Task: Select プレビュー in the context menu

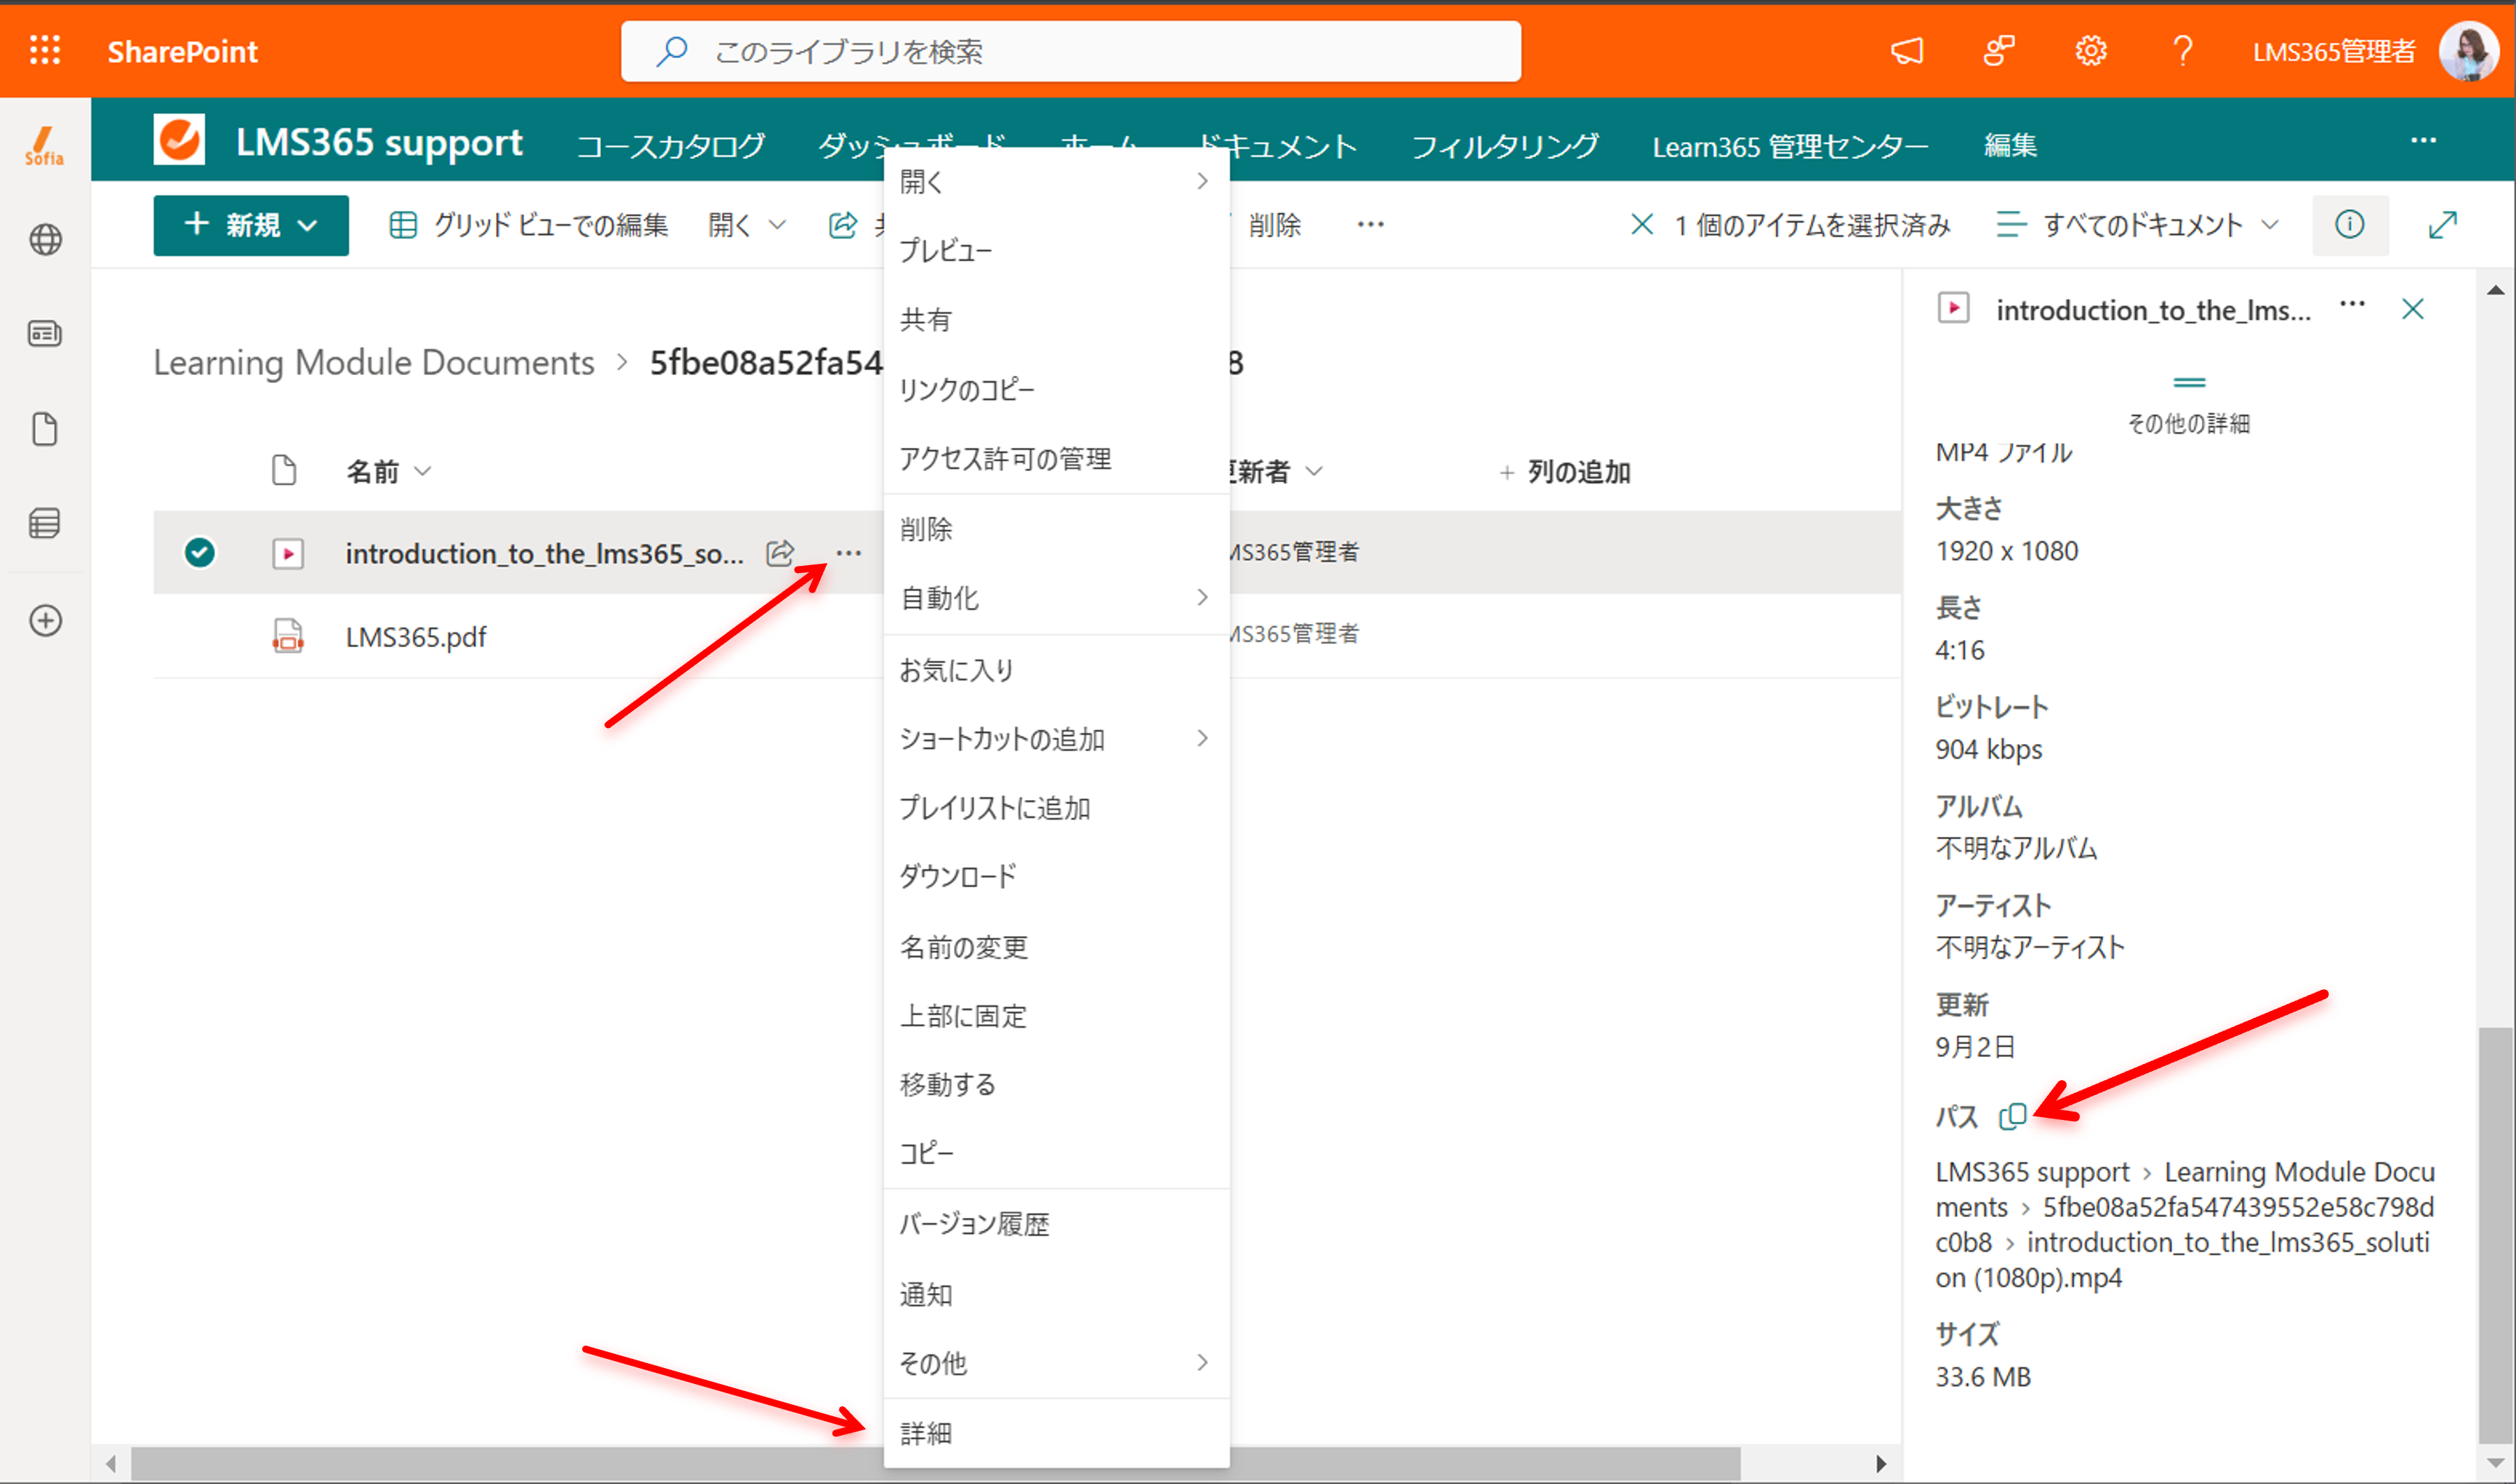Action: coord(1056,250)
